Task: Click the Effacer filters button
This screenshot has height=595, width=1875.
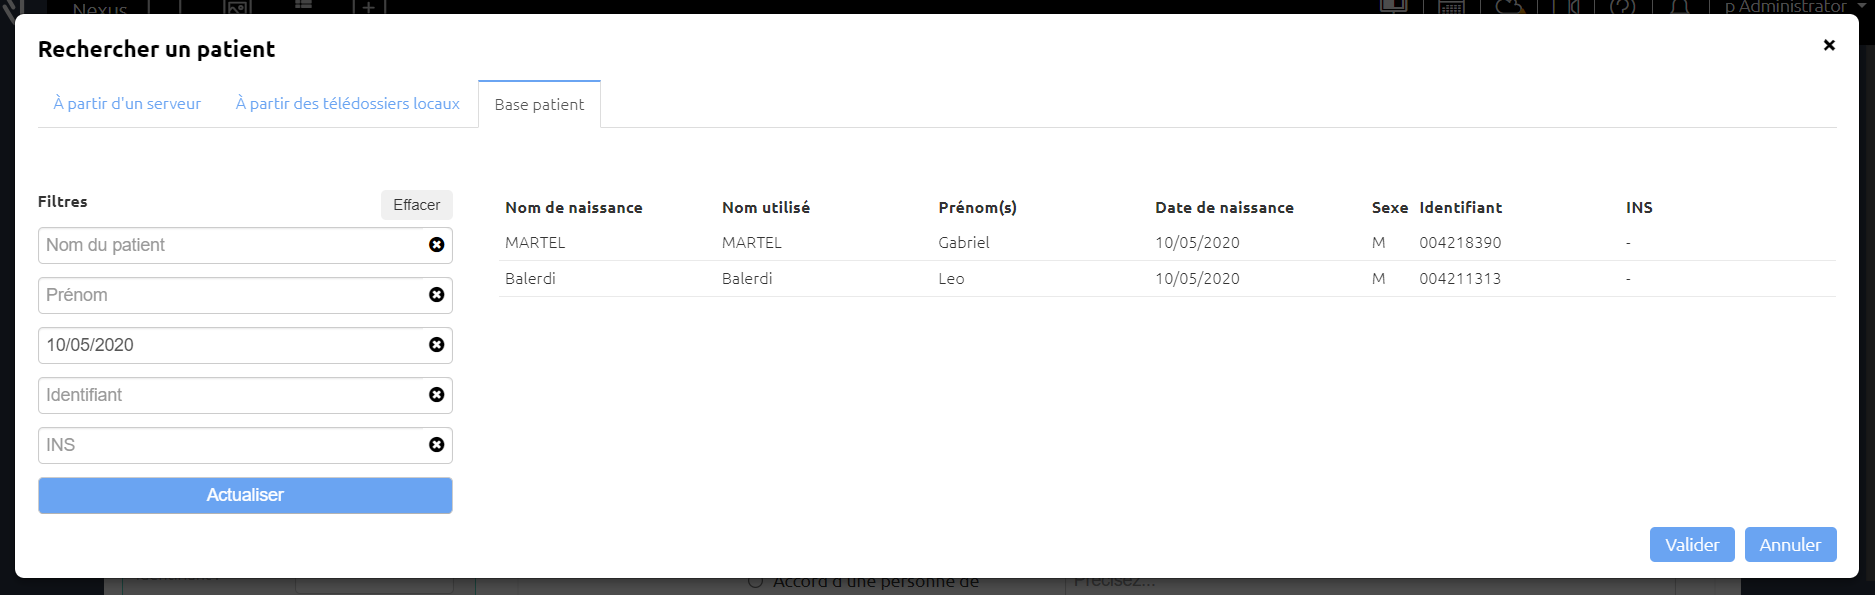Action: (416, 205)
